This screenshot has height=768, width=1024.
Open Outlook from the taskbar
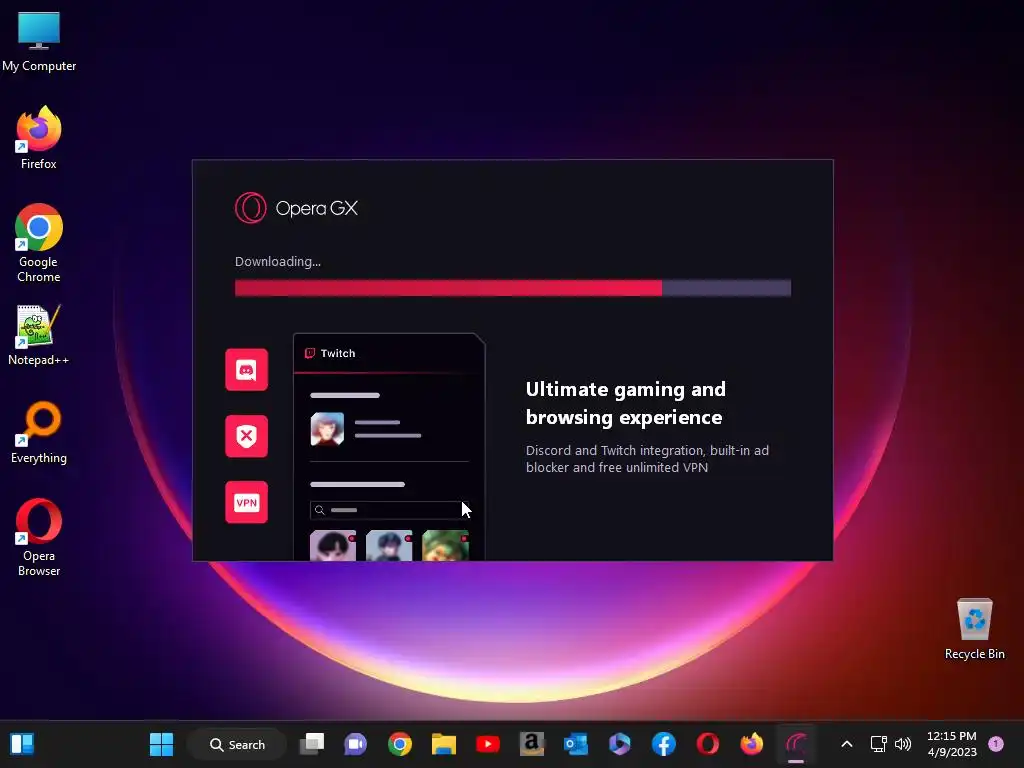575,744
